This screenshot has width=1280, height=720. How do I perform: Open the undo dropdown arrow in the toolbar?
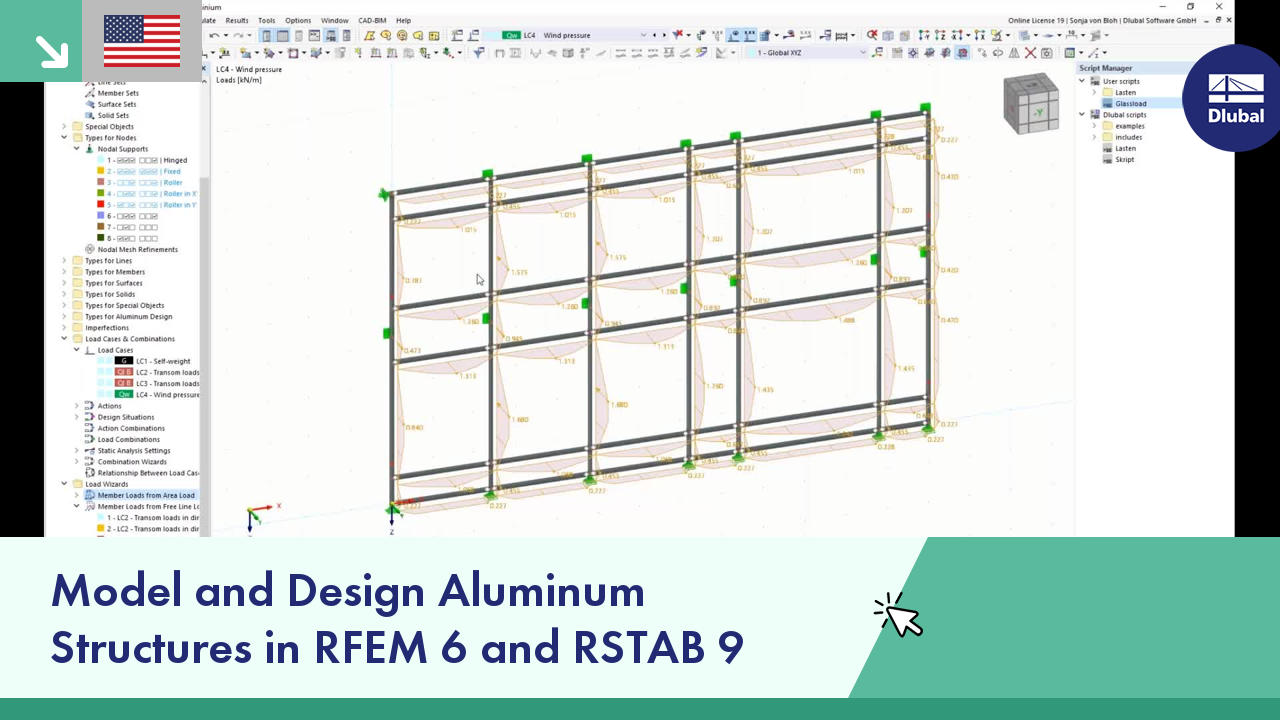pyautogui.click(x=224, y=35)
